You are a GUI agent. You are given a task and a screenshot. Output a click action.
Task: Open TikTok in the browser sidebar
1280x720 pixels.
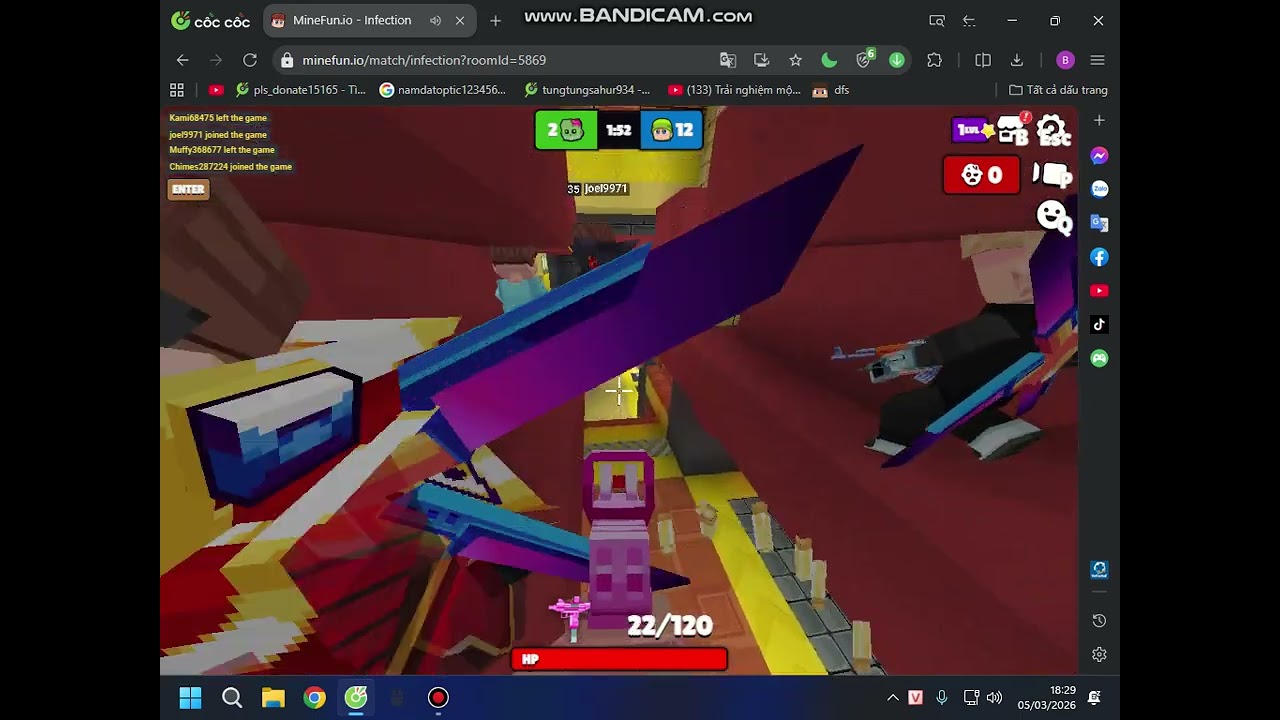(1099, 324)
